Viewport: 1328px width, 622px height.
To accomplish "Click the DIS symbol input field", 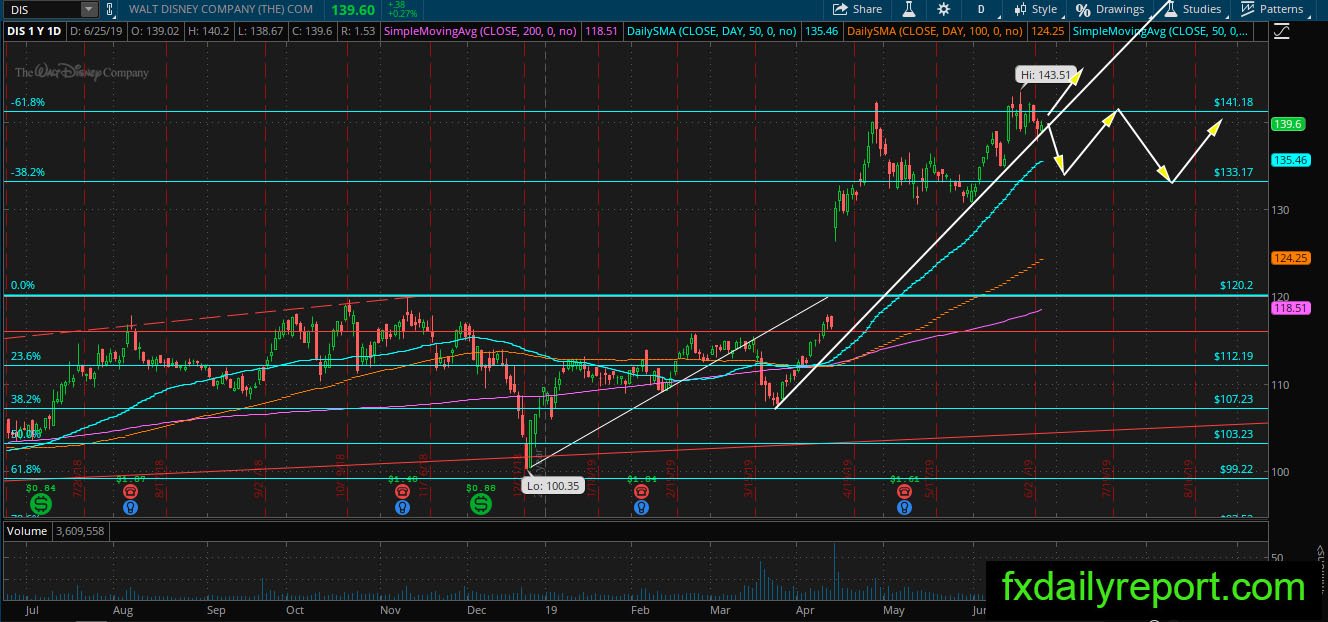I will 42,9.
